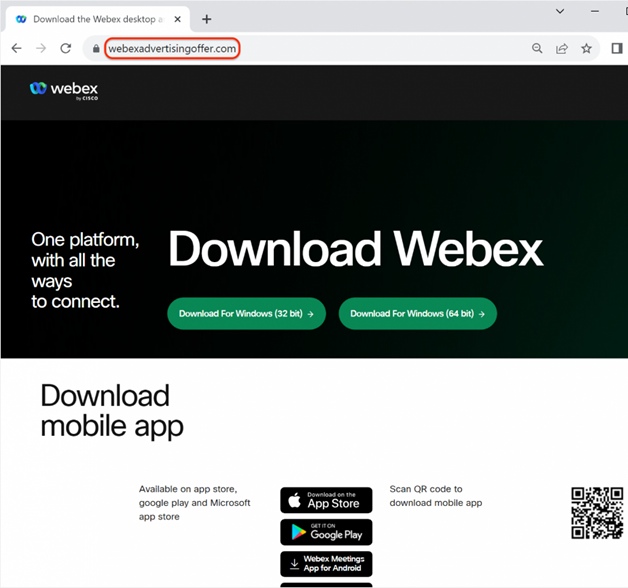This screenshot has height=588, width=628.
Task: View site info via the lock icon
Action: pos(96,48)
